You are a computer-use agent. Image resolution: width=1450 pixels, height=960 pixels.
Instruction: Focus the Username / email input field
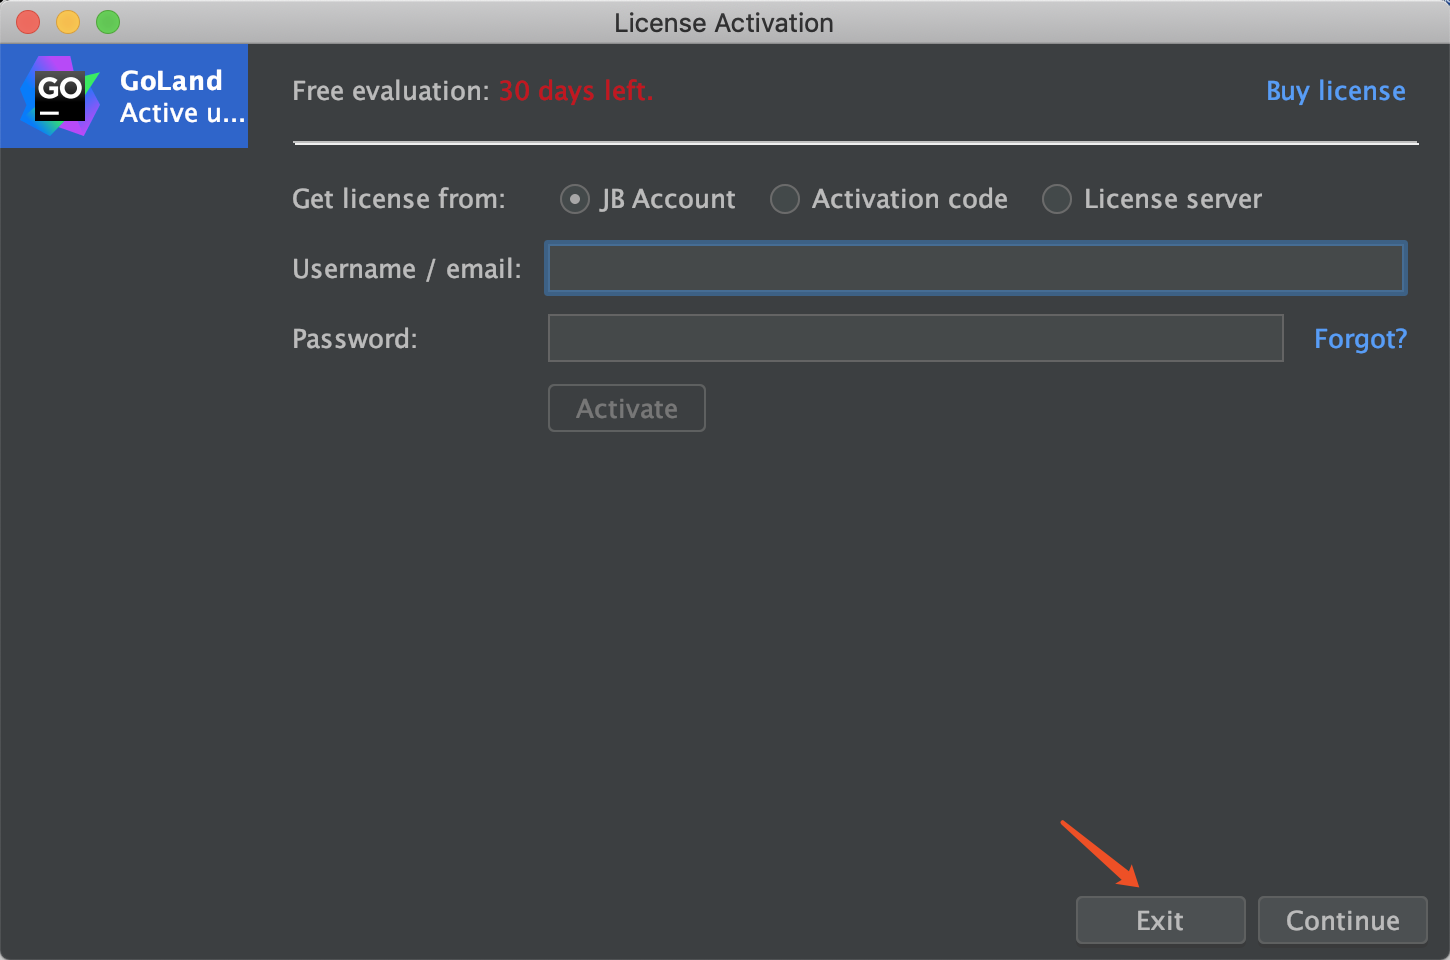point(976,268)
